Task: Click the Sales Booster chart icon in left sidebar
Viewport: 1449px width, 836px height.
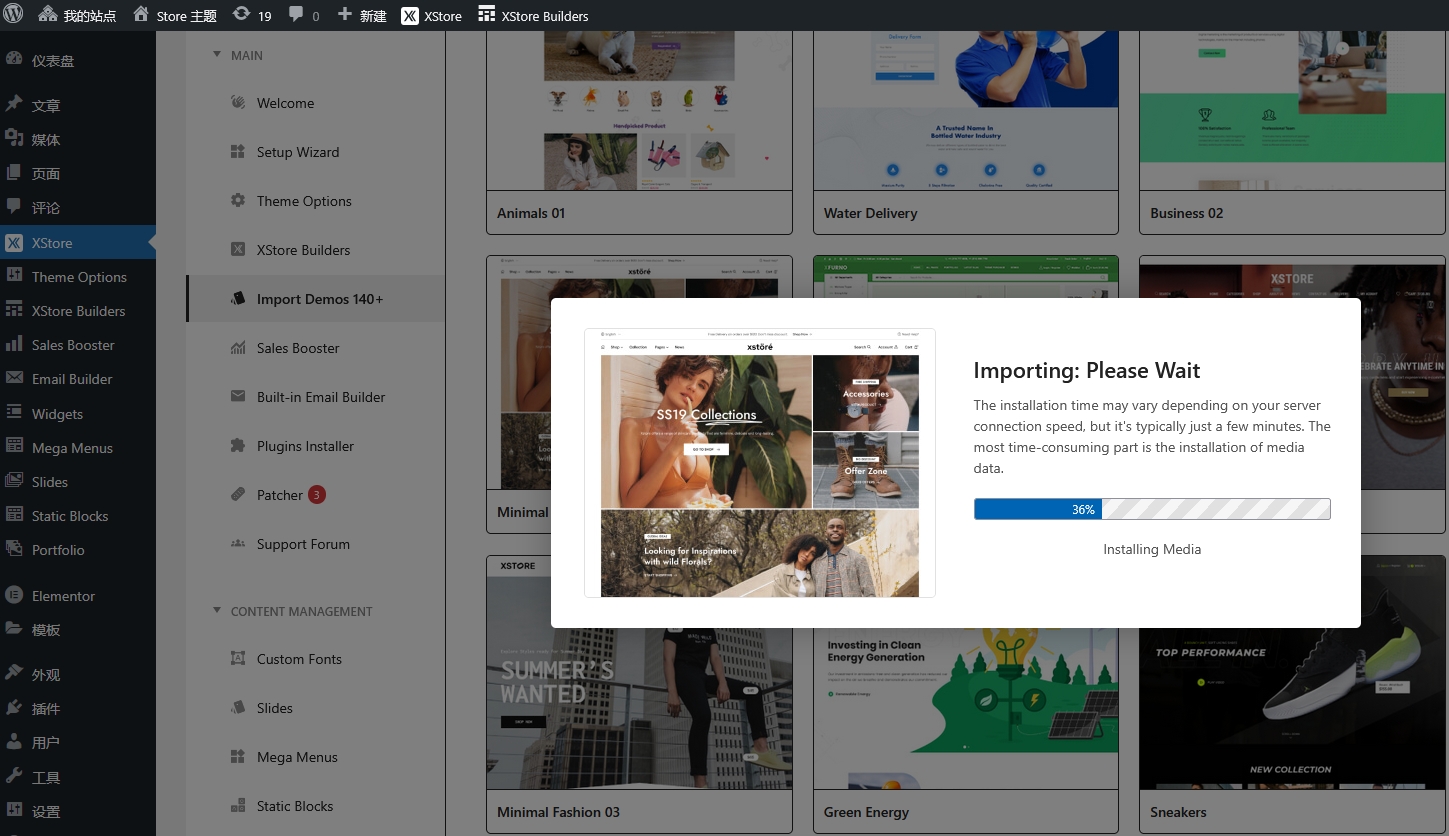Action: point(14,344)
